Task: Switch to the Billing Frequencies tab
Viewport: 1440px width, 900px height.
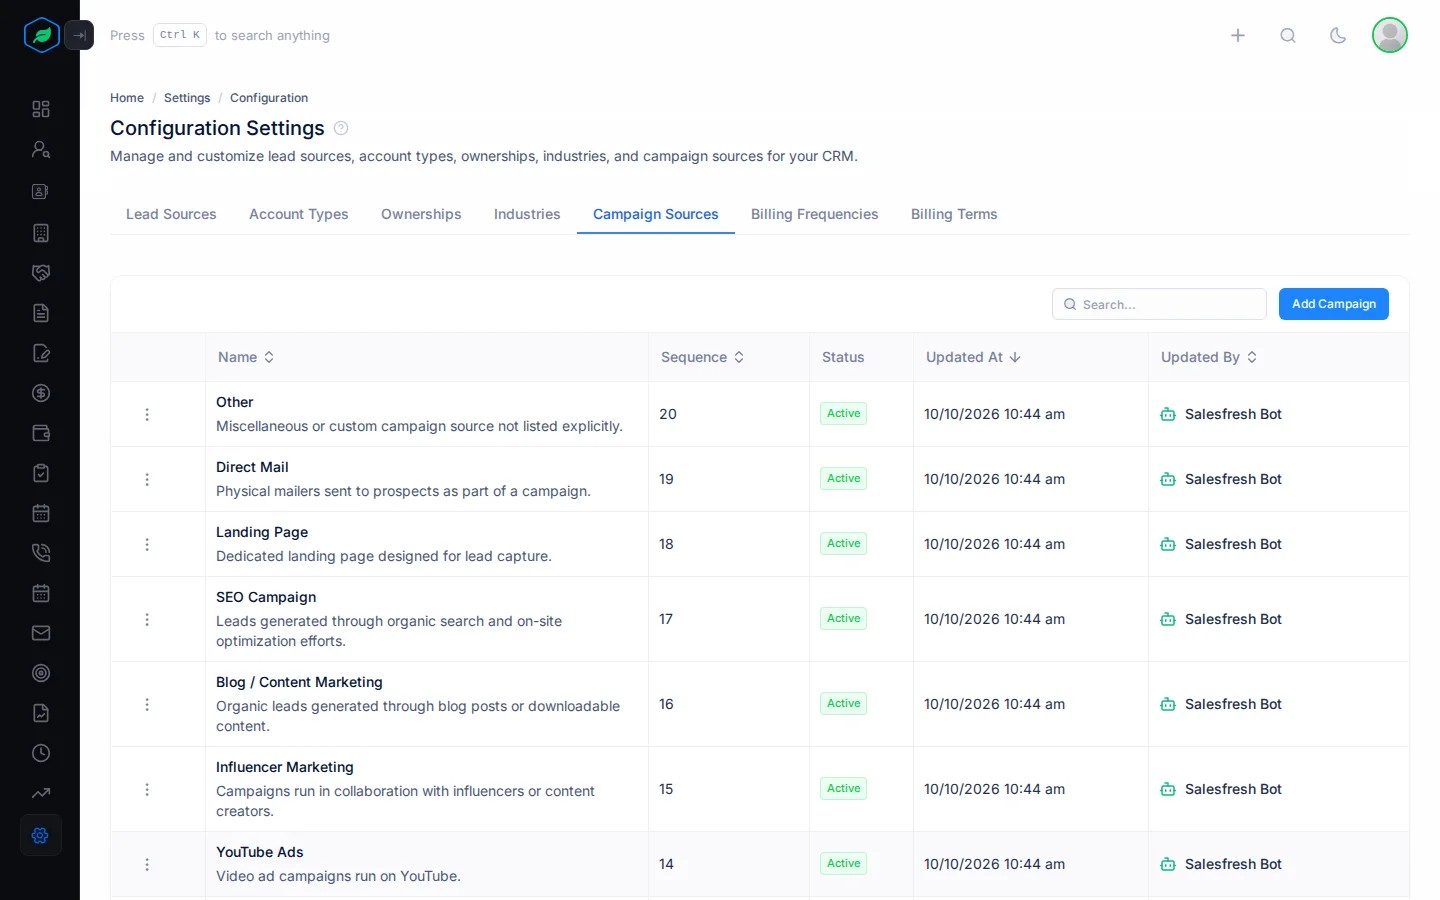Action: click(x=815, y=214)
